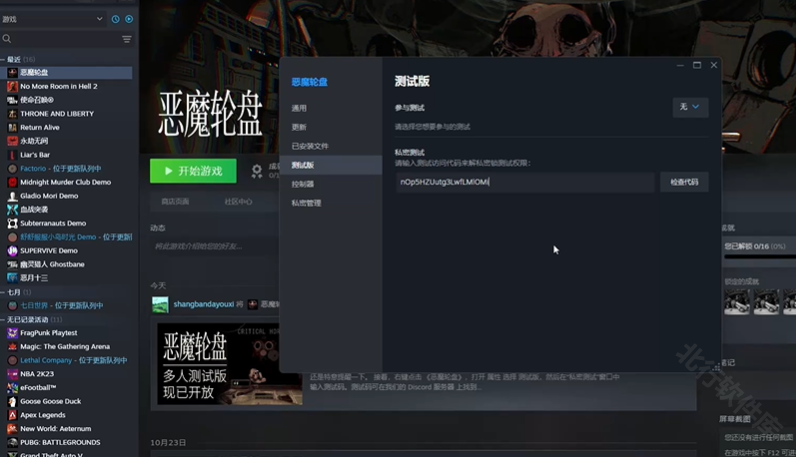This screenshot has height=457, width=796.
Task: Click the Subterranauts Demo icon
Action: pyautogui.click(x=12, y=223)
